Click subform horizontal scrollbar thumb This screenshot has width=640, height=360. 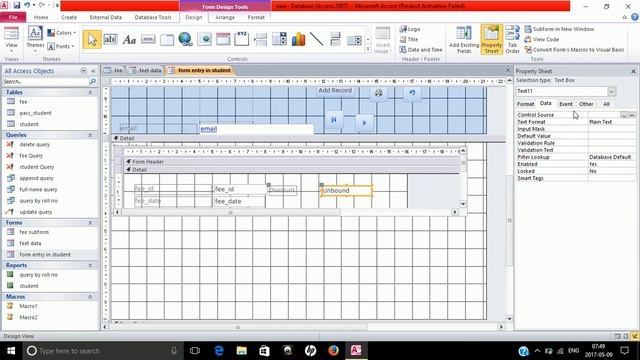tap(231, 212)
